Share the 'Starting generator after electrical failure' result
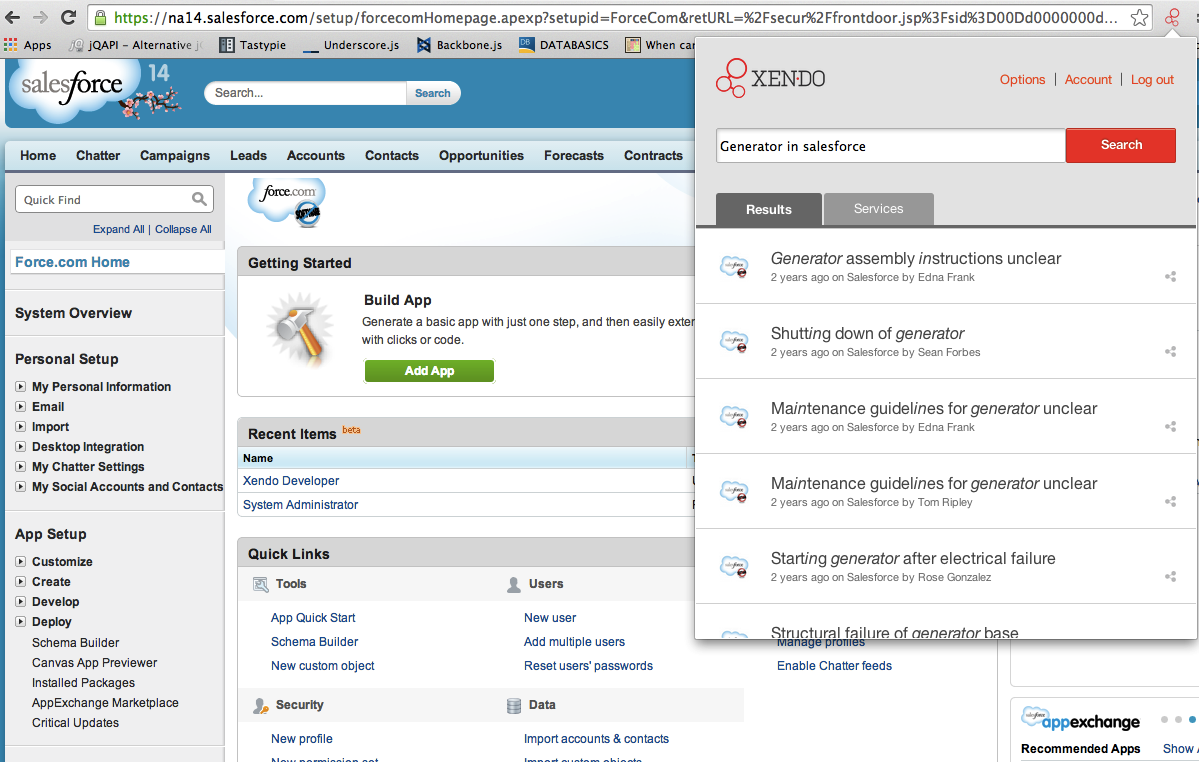 coord(1170,576)
